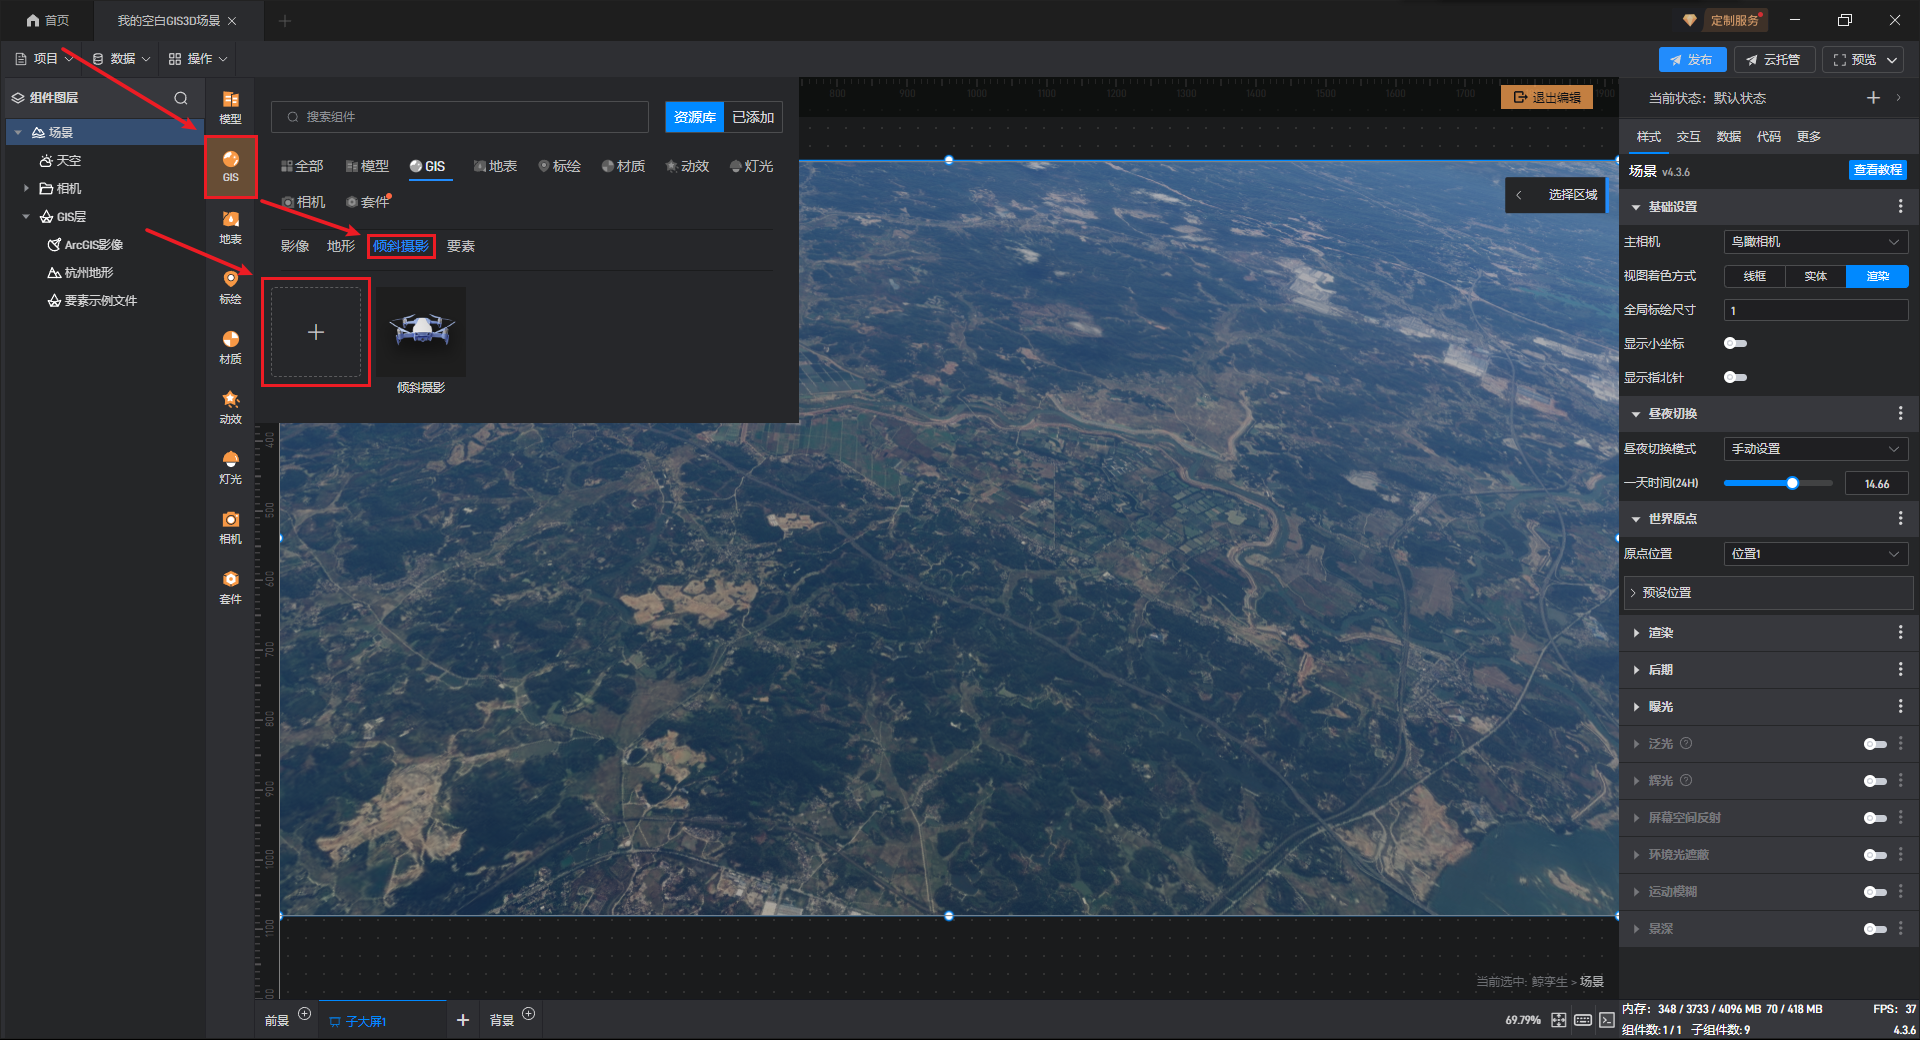
Task: Open the 昼夜切换模式 dropdown
Action: point(1815,449)
